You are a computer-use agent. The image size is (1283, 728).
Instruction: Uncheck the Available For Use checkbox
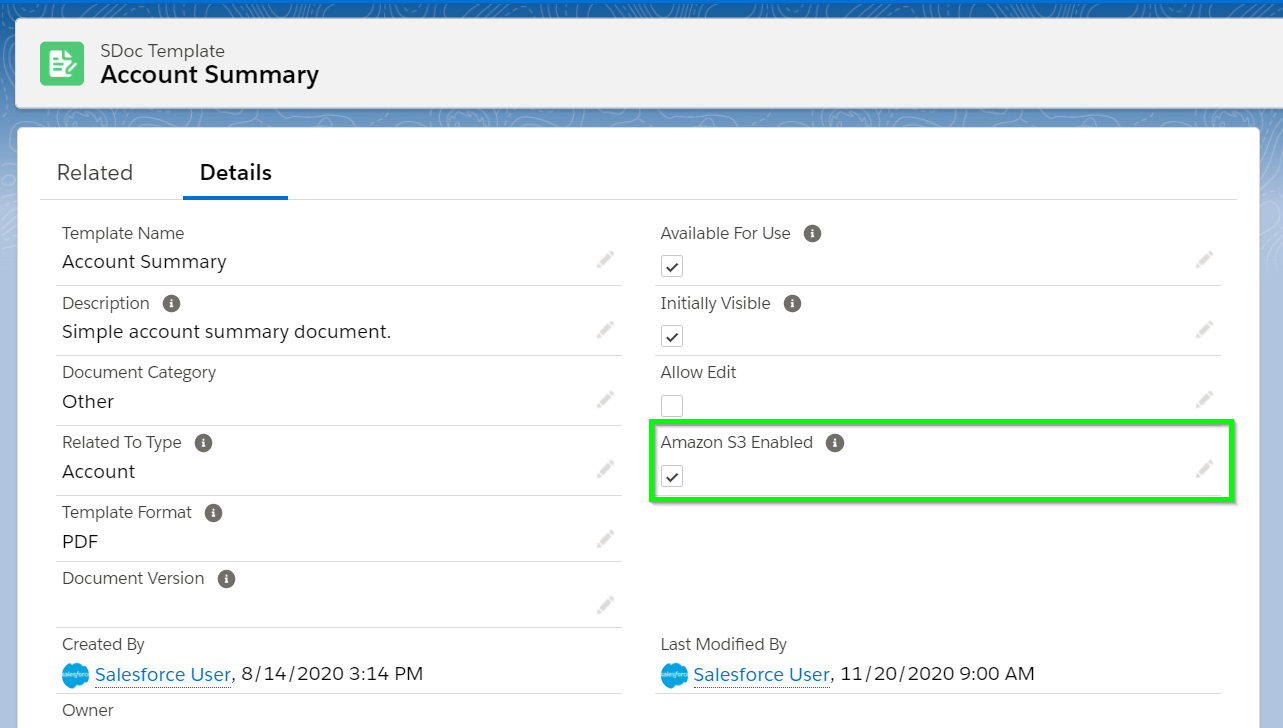(x=671, y=266)
